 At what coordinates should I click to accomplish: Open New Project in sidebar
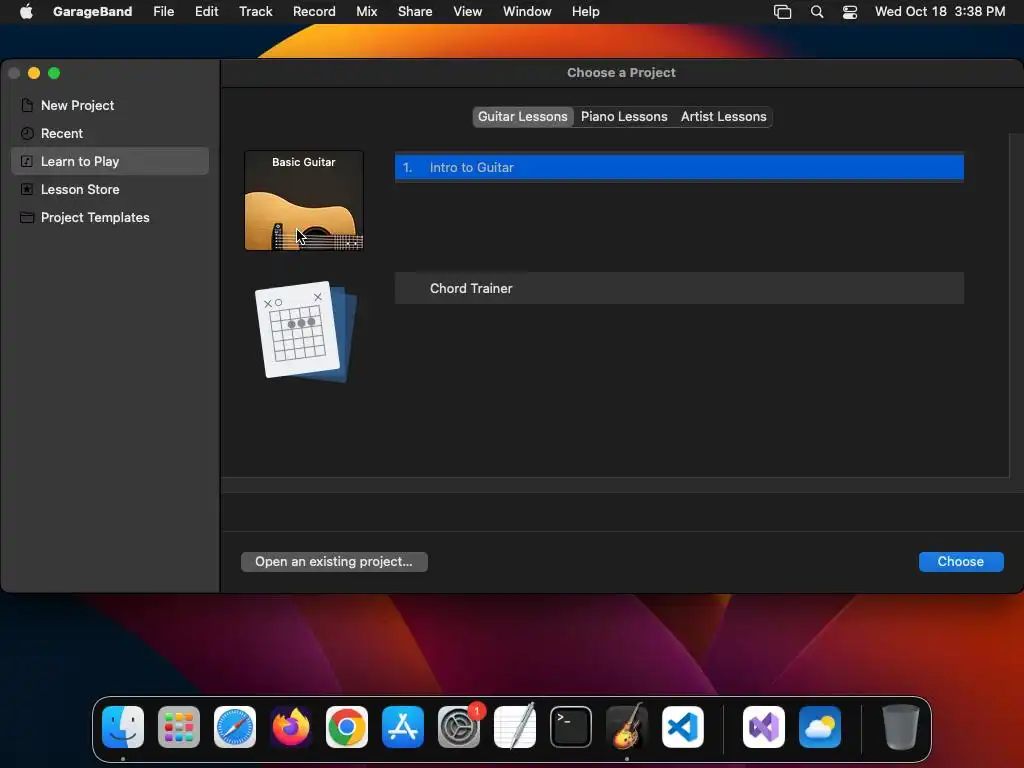click(110, 105)
